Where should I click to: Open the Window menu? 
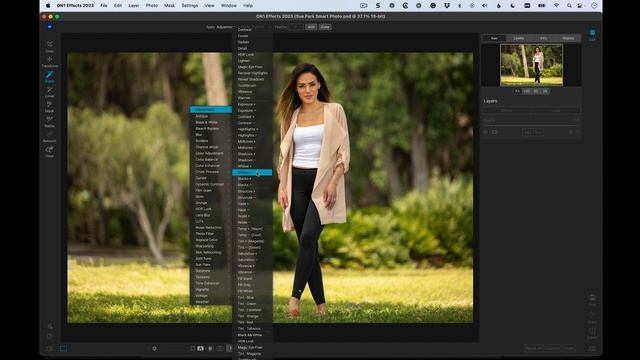click(x=229, y=6)
